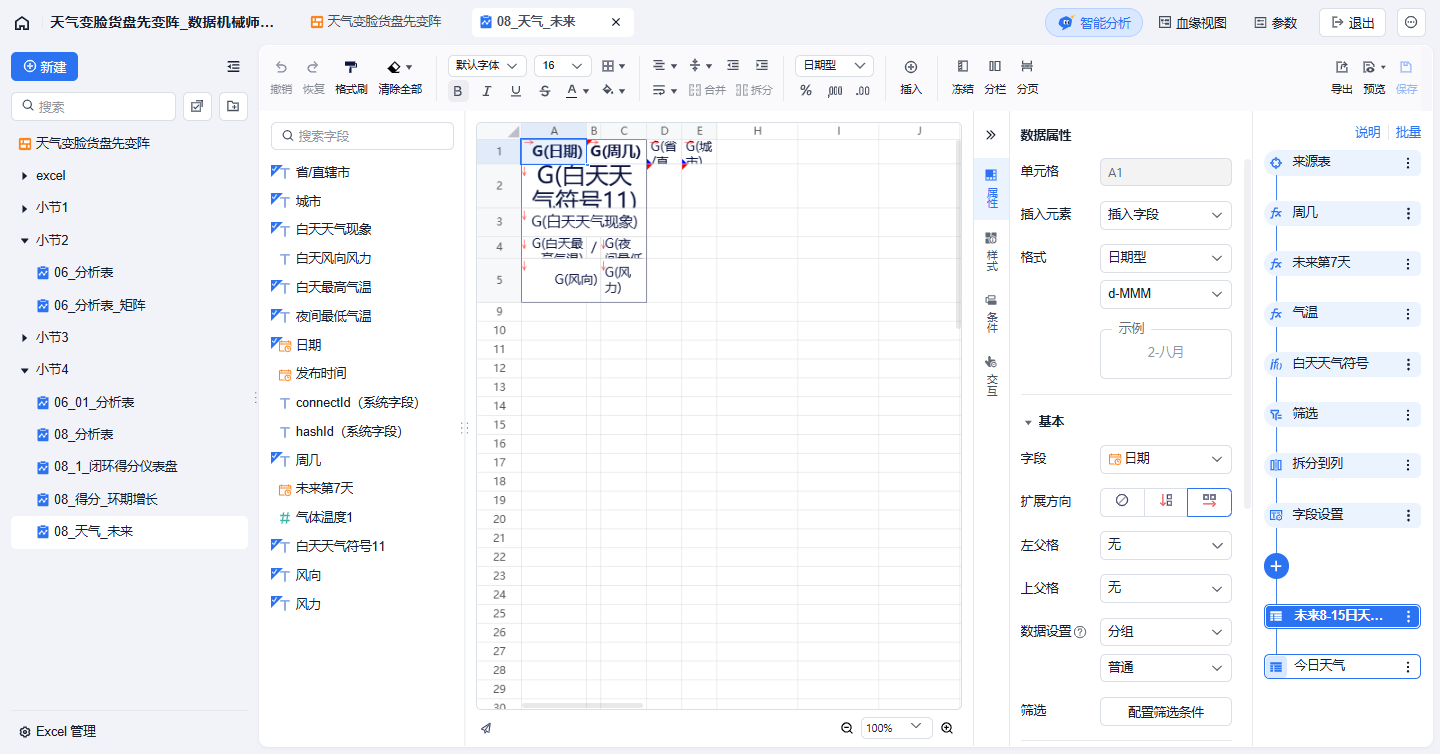Apply bold formatting
Viewport: 1440px width, 754px height.
[x=458, y=91]
